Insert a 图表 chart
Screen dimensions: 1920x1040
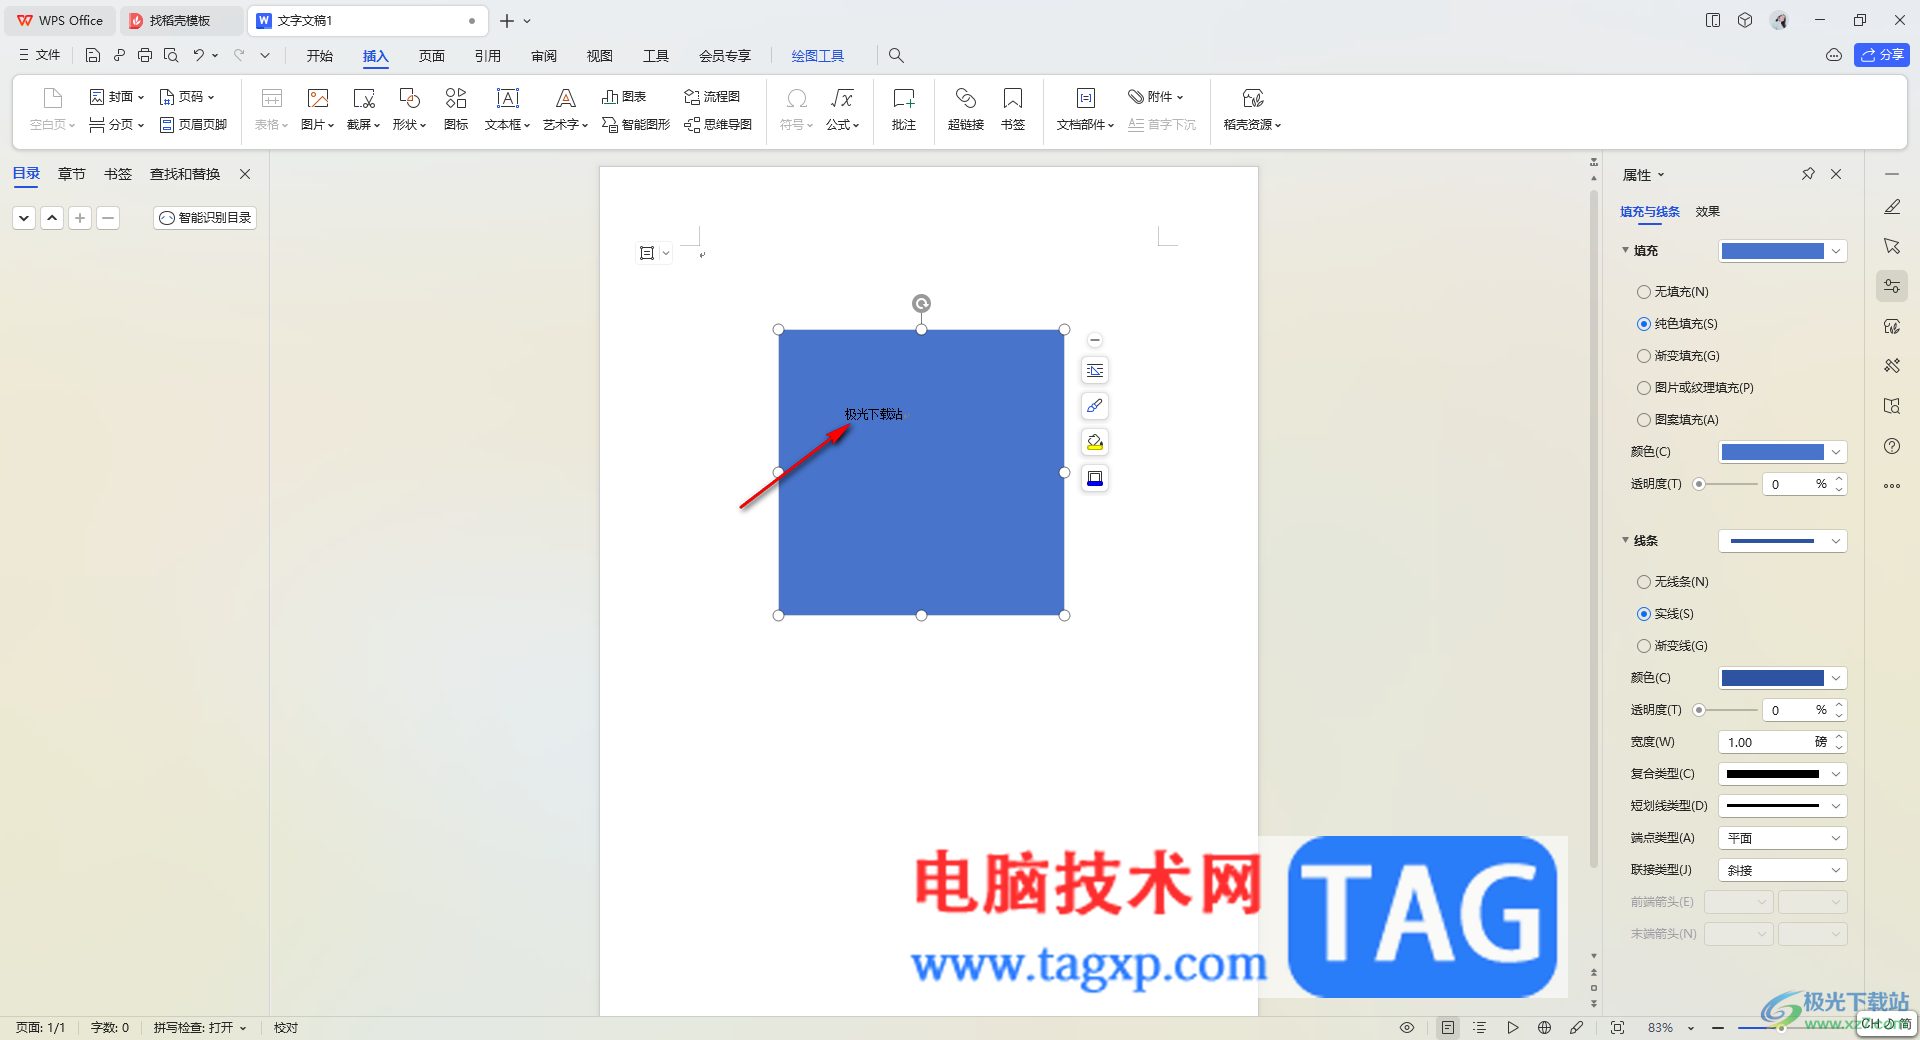(x=624, y=97)
